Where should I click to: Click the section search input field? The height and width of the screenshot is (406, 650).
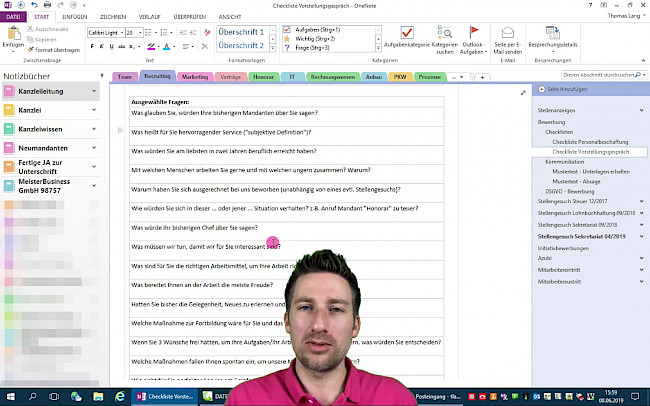click(x=598, y=75)
